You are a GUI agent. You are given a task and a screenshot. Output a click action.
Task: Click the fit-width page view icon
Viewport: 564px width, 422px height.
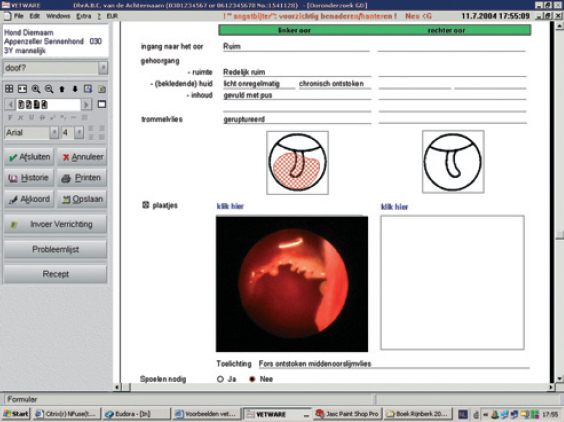pyautogui.click(x=22, y=89)
